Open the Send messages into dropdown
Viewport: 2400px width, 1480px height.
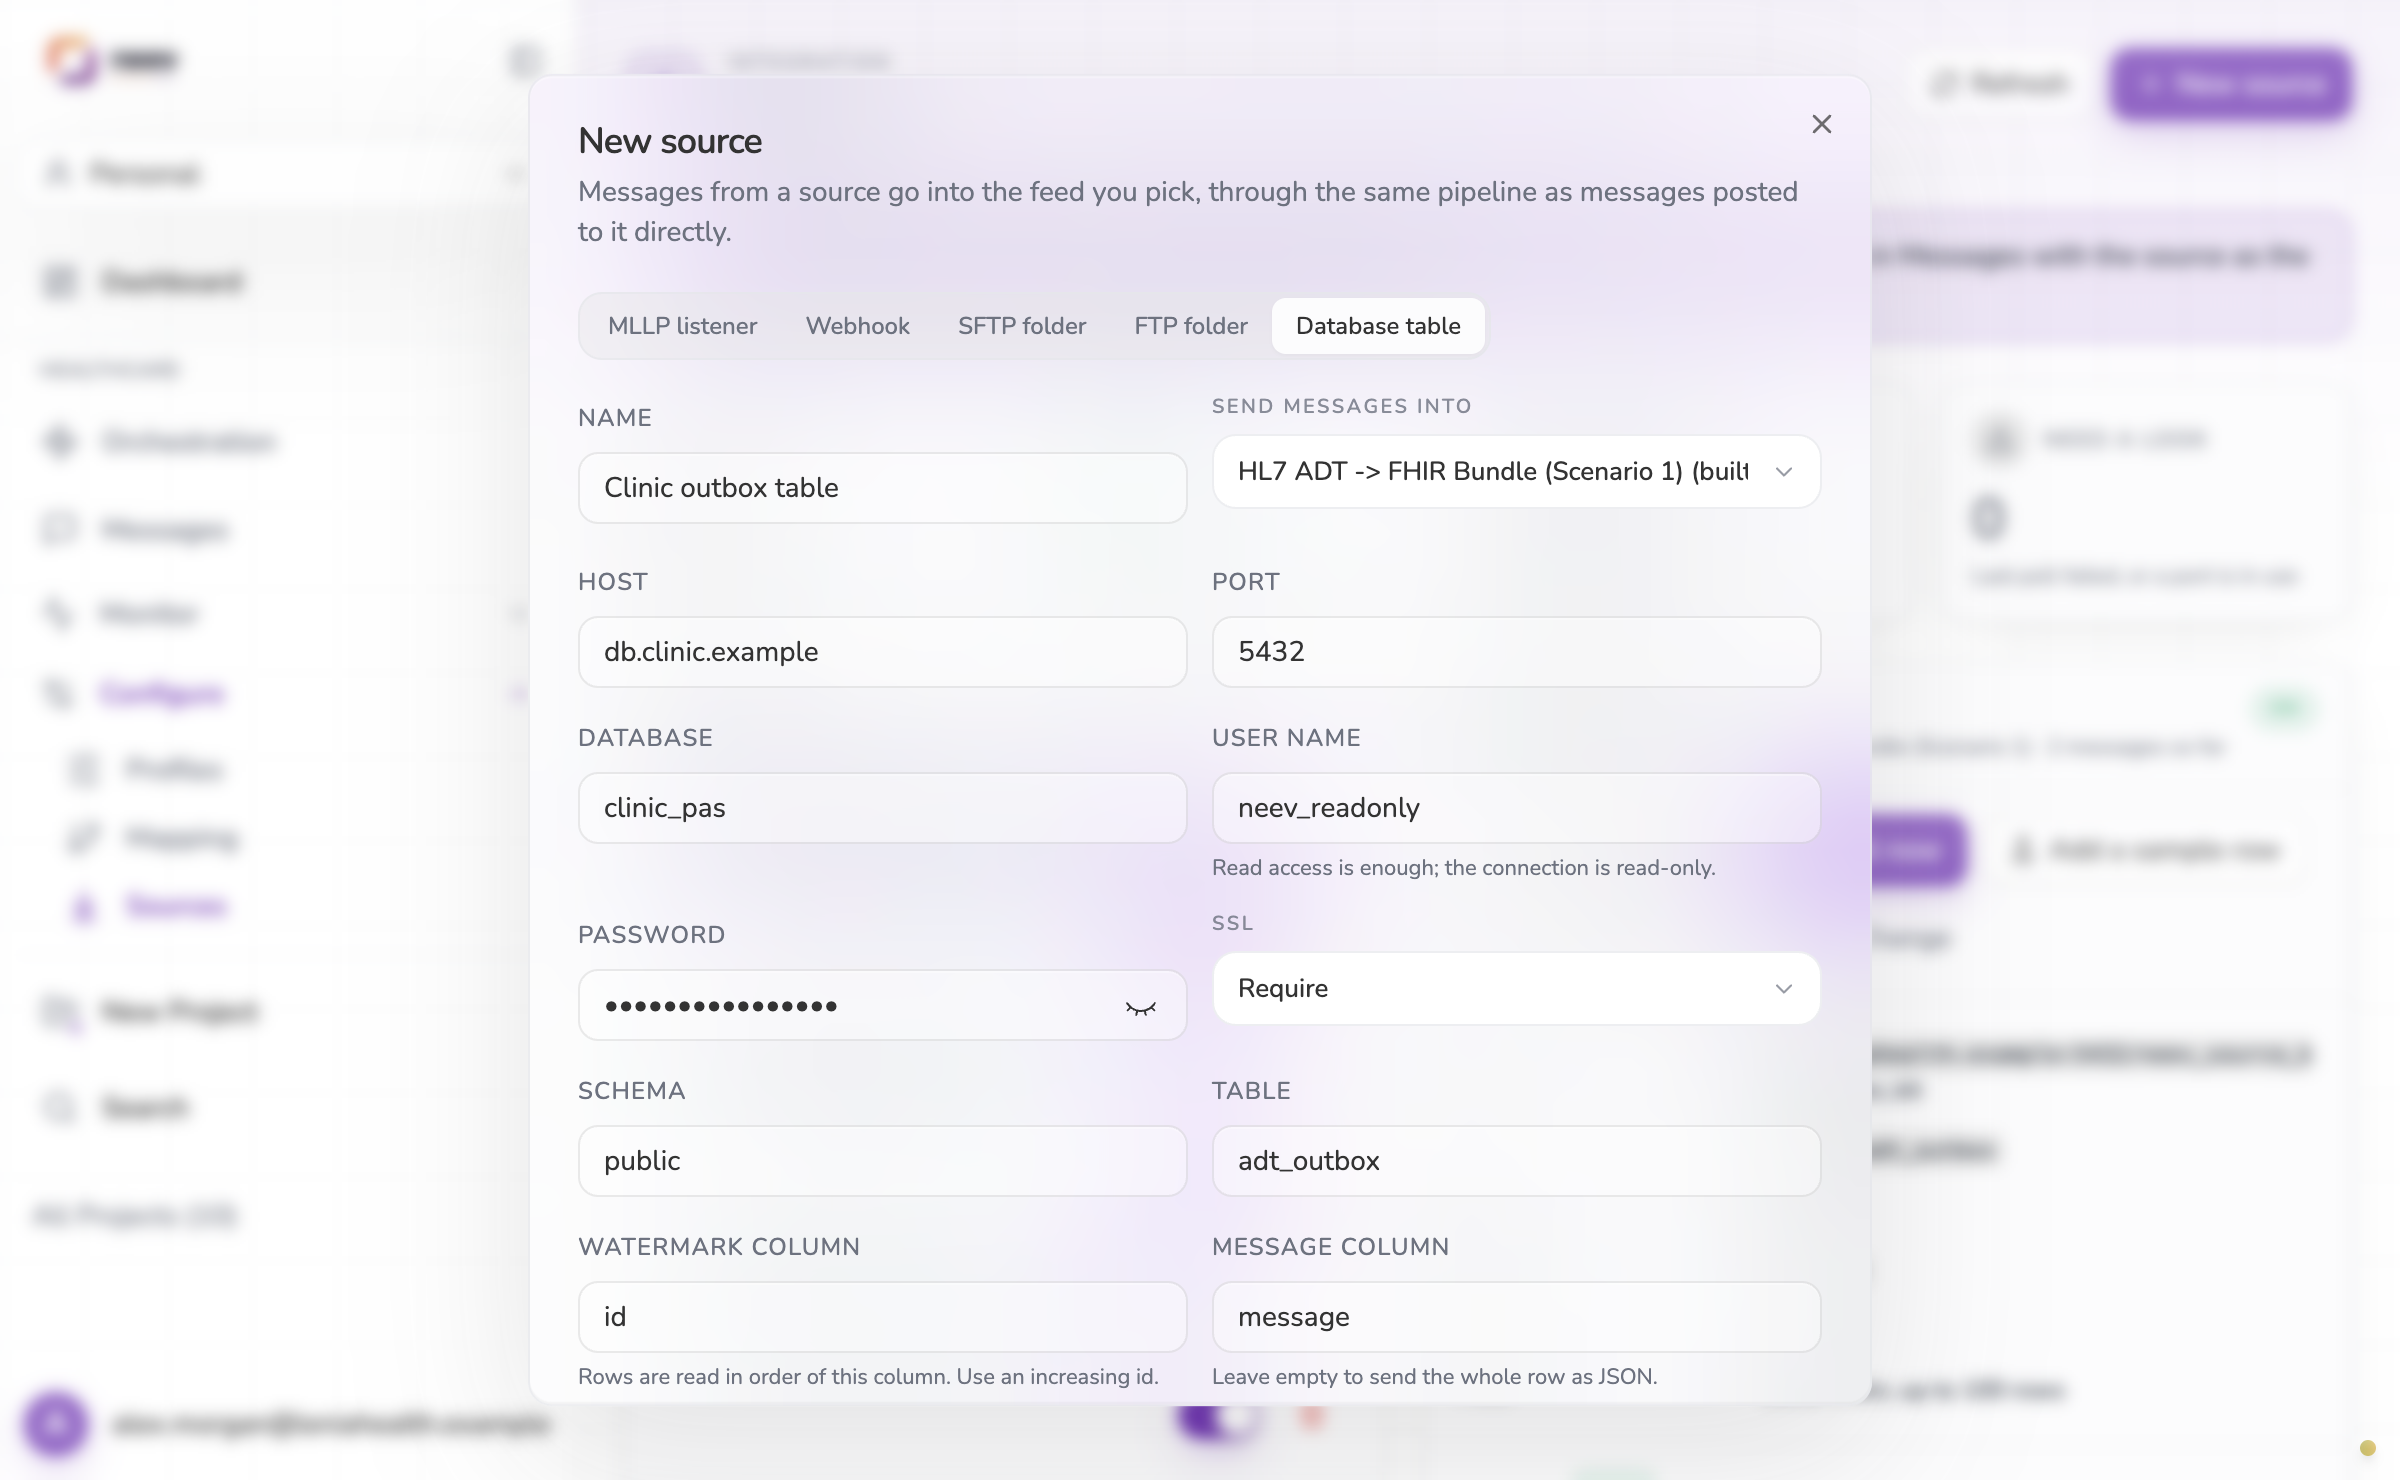click(1516, 472)
